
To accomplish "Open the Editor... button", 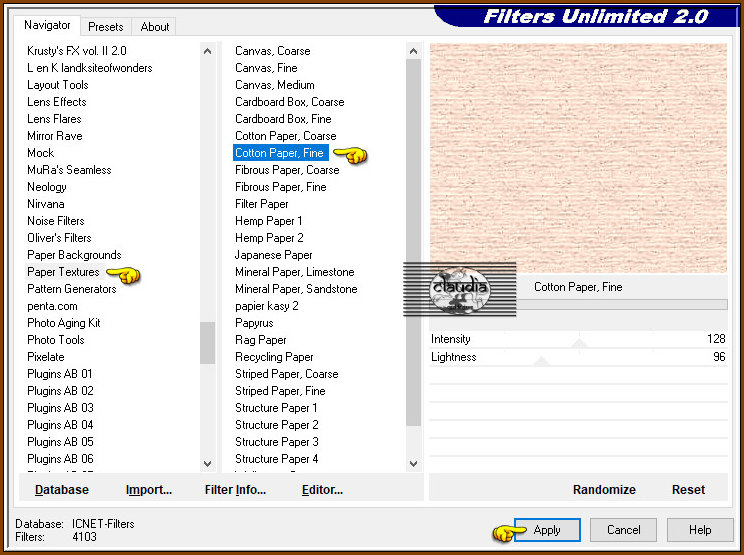I will click(x=322, y=490).
